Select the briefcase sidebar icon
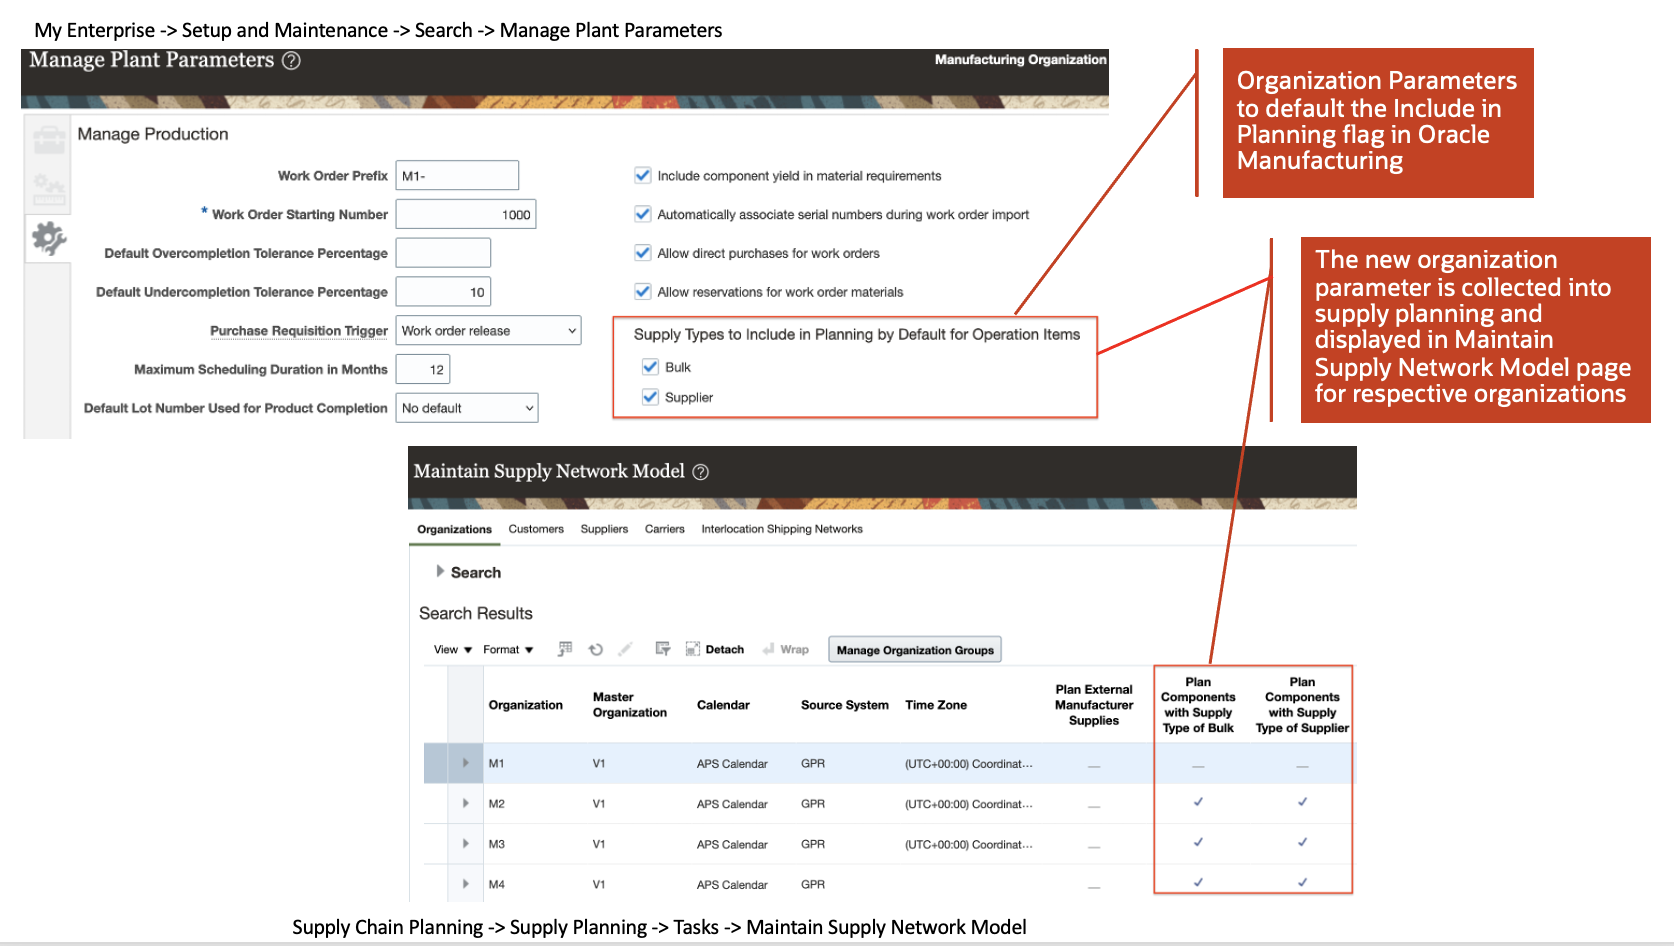This screenshot has height=946, width=1674. 48,140
